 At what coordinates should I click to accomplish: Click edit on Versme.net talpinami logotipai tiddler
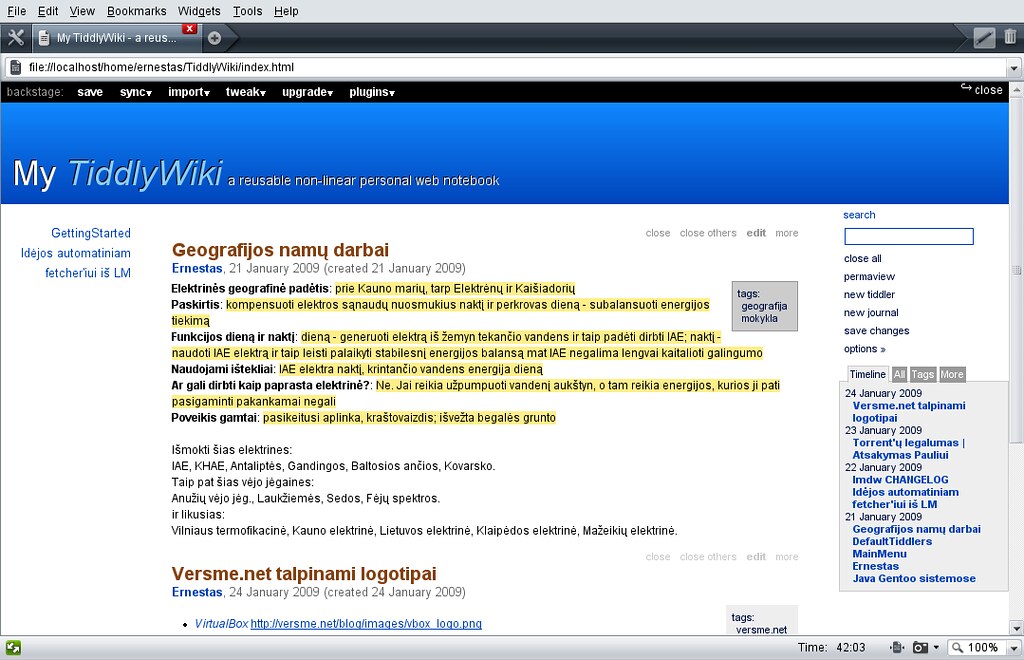756,557
